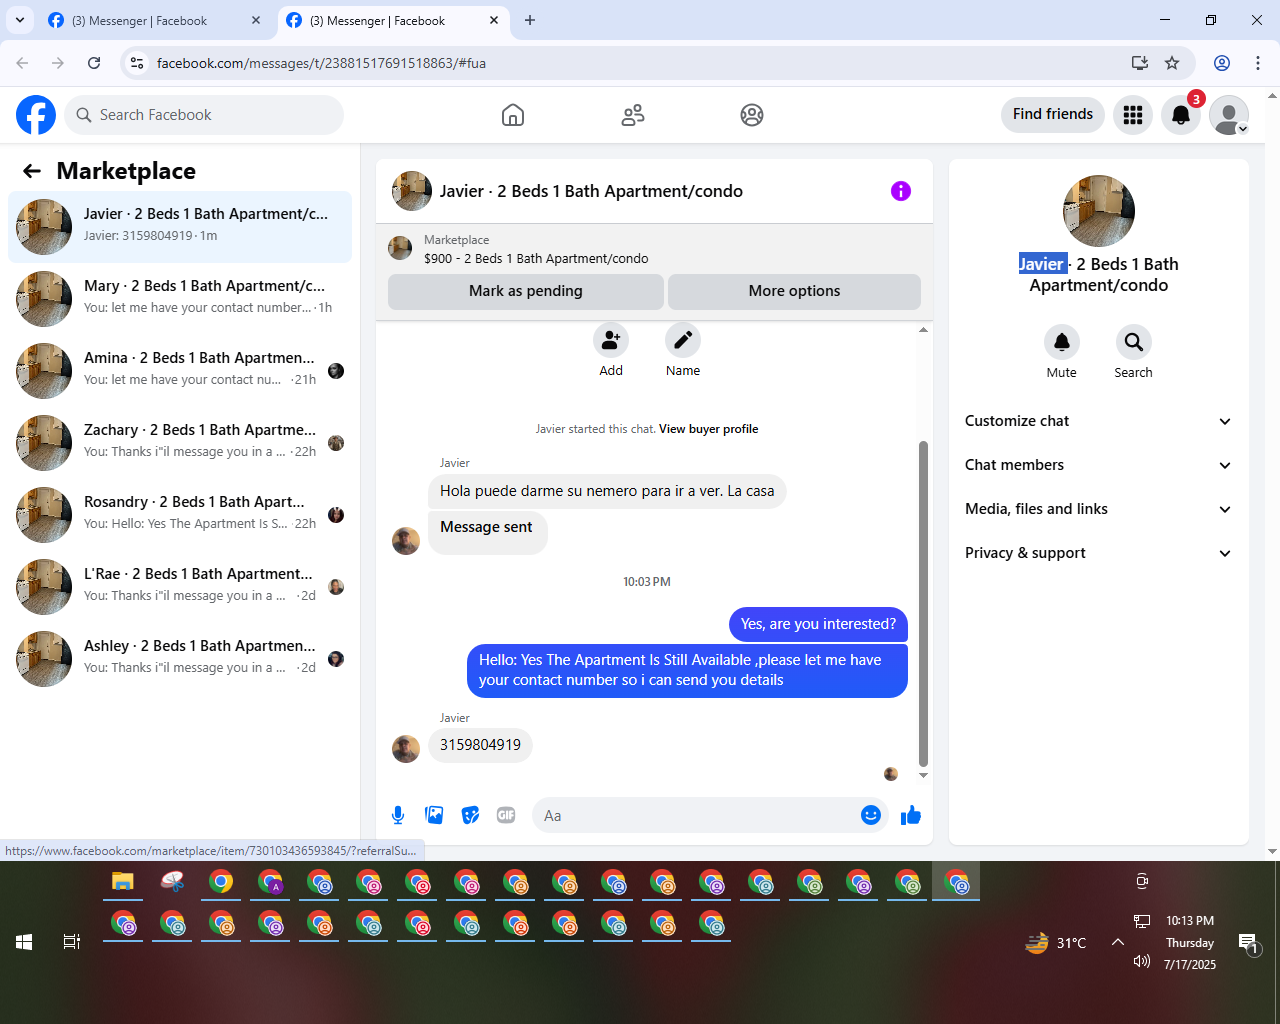The width and height of the screenshot is (1280, 1024).
Task: Mute the chat with the bell icon
Action: (1062, 343)
